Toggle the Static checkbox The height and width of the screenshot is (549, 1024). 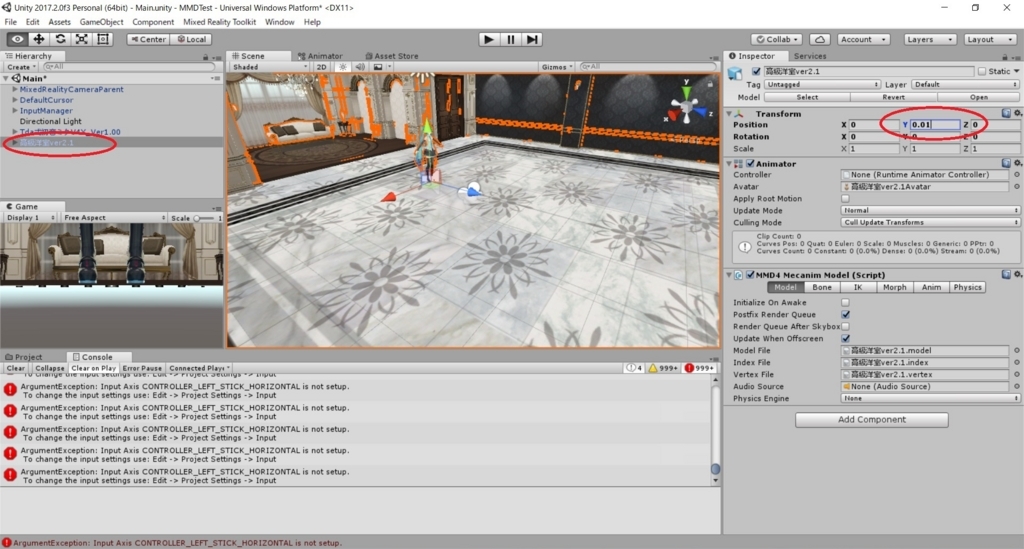982,71
